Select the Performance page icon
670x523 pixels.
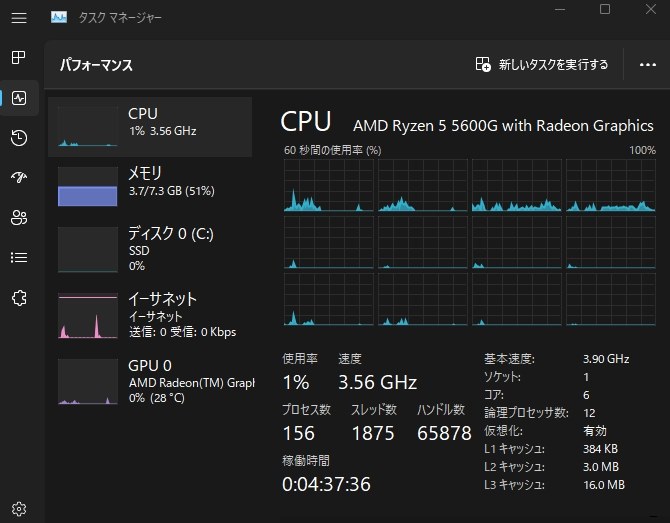tap(19, 98)
